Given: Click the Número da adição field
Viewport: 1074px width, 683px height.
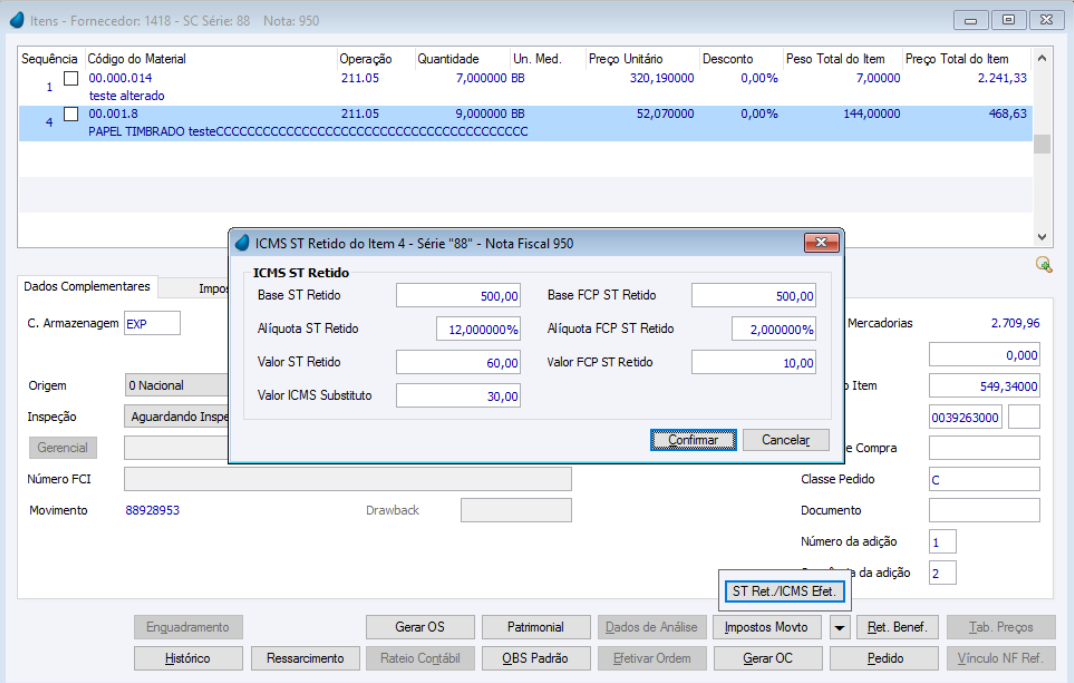Looking at the screenshot, I should point(942,542).
